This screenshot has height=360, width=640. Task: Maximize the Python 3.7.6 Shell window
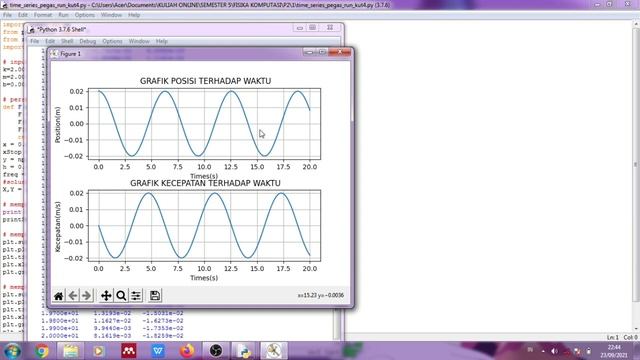click(313, 27)
